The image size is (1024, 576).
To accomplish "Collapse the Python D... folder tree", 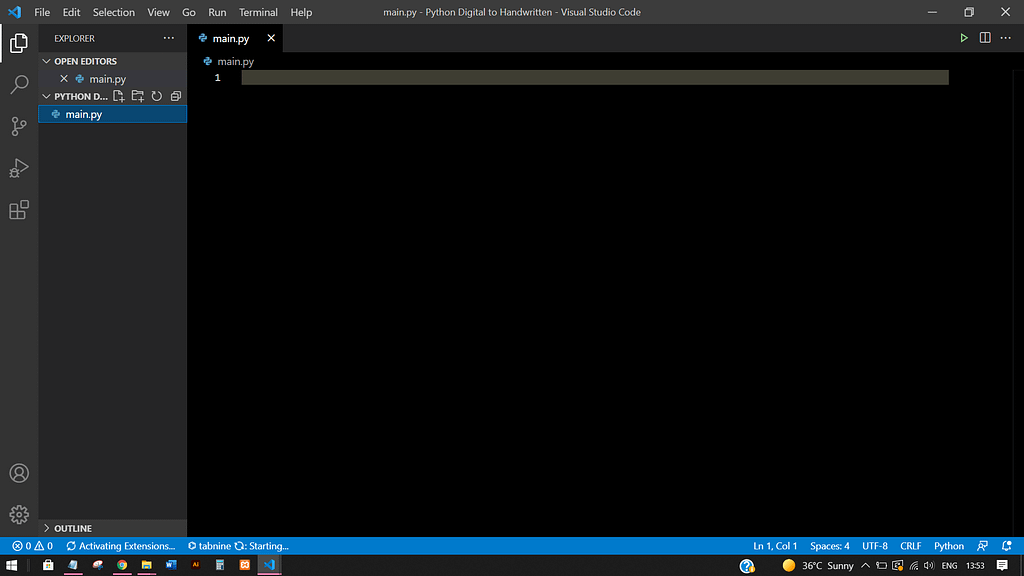I will (x=46, y=96).
